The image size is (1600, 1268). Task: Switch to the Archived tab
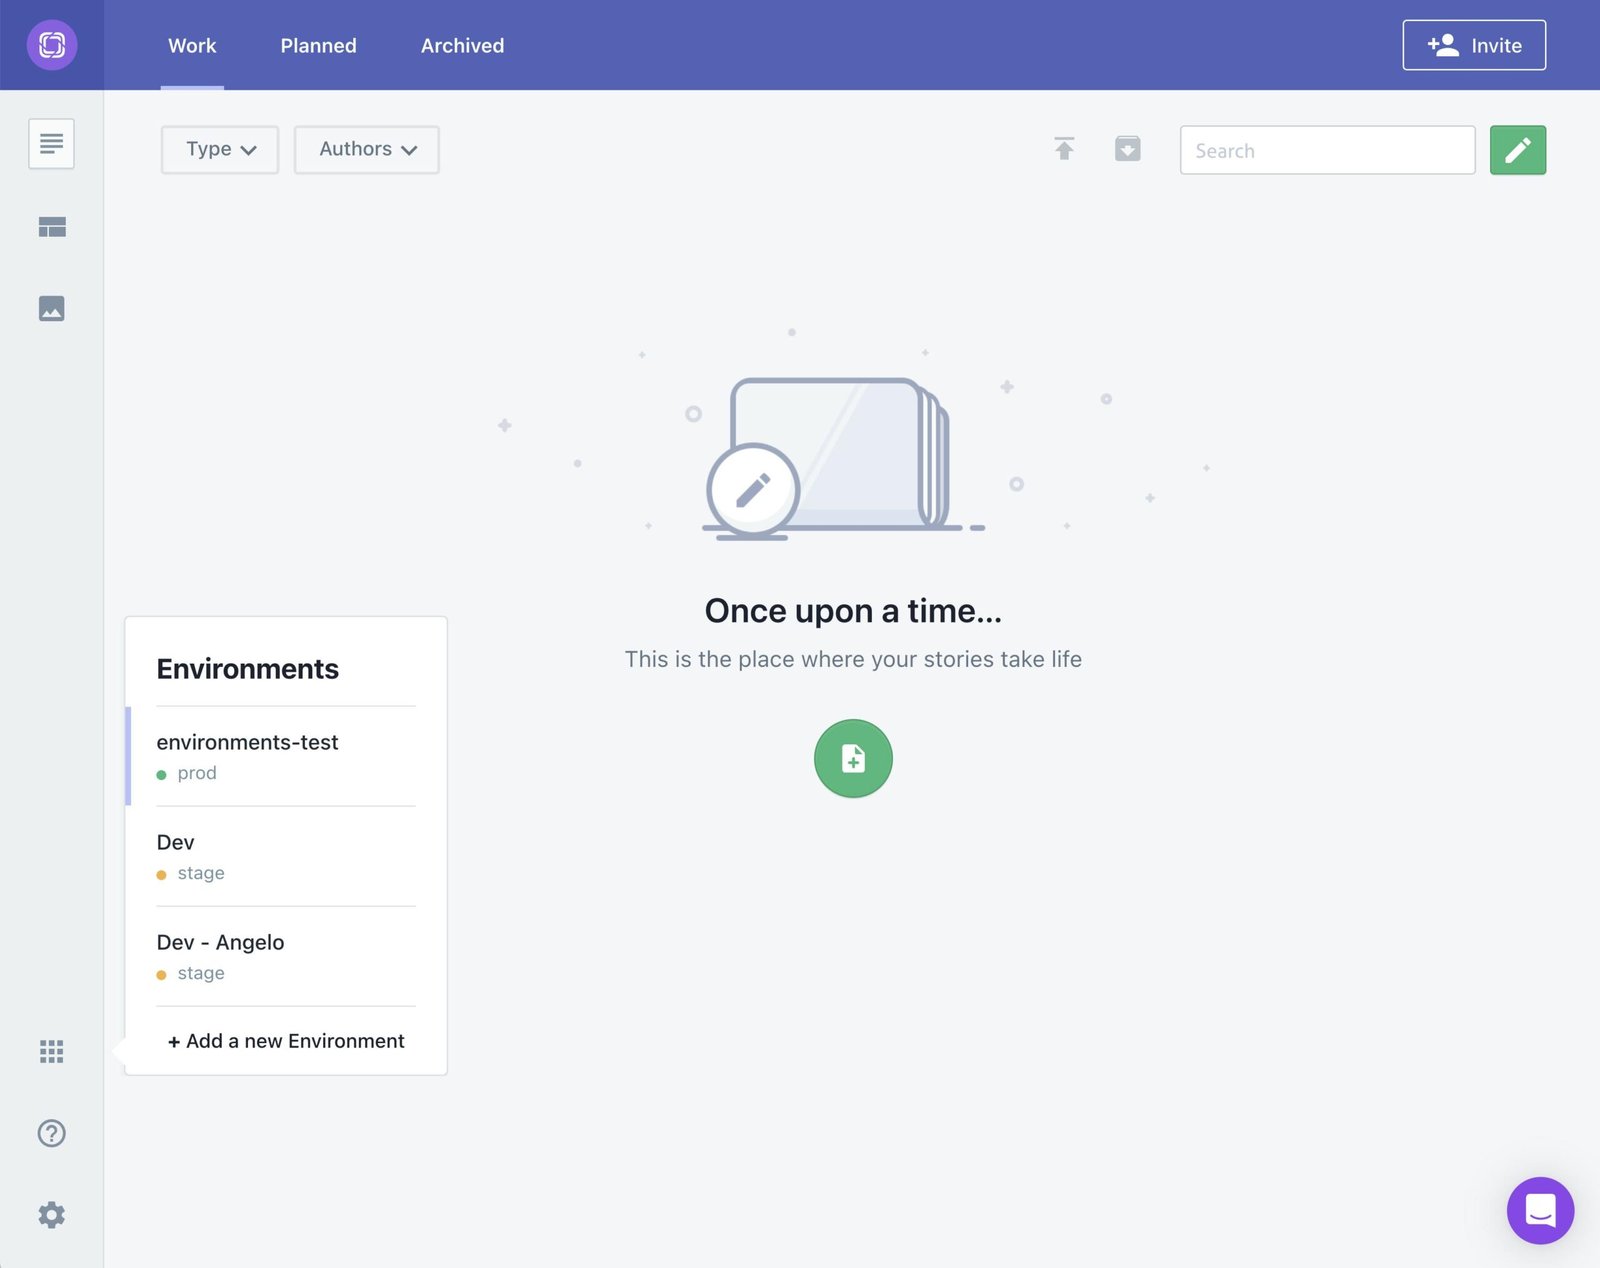(x=461, y=45)
